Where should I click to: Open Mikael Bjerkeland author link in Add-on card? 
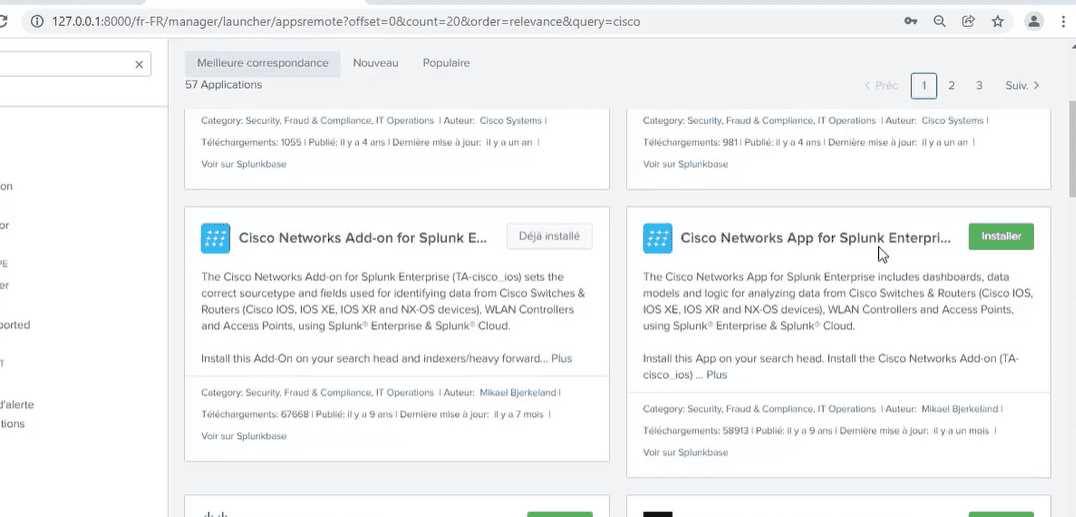519,393
